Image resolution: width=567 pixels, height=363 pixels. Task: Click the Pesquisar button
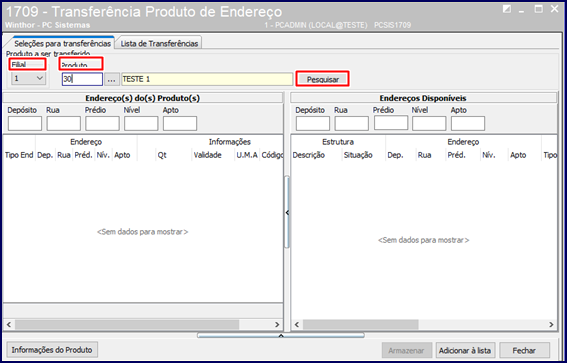pyautogui.click(x=323, y=80)
